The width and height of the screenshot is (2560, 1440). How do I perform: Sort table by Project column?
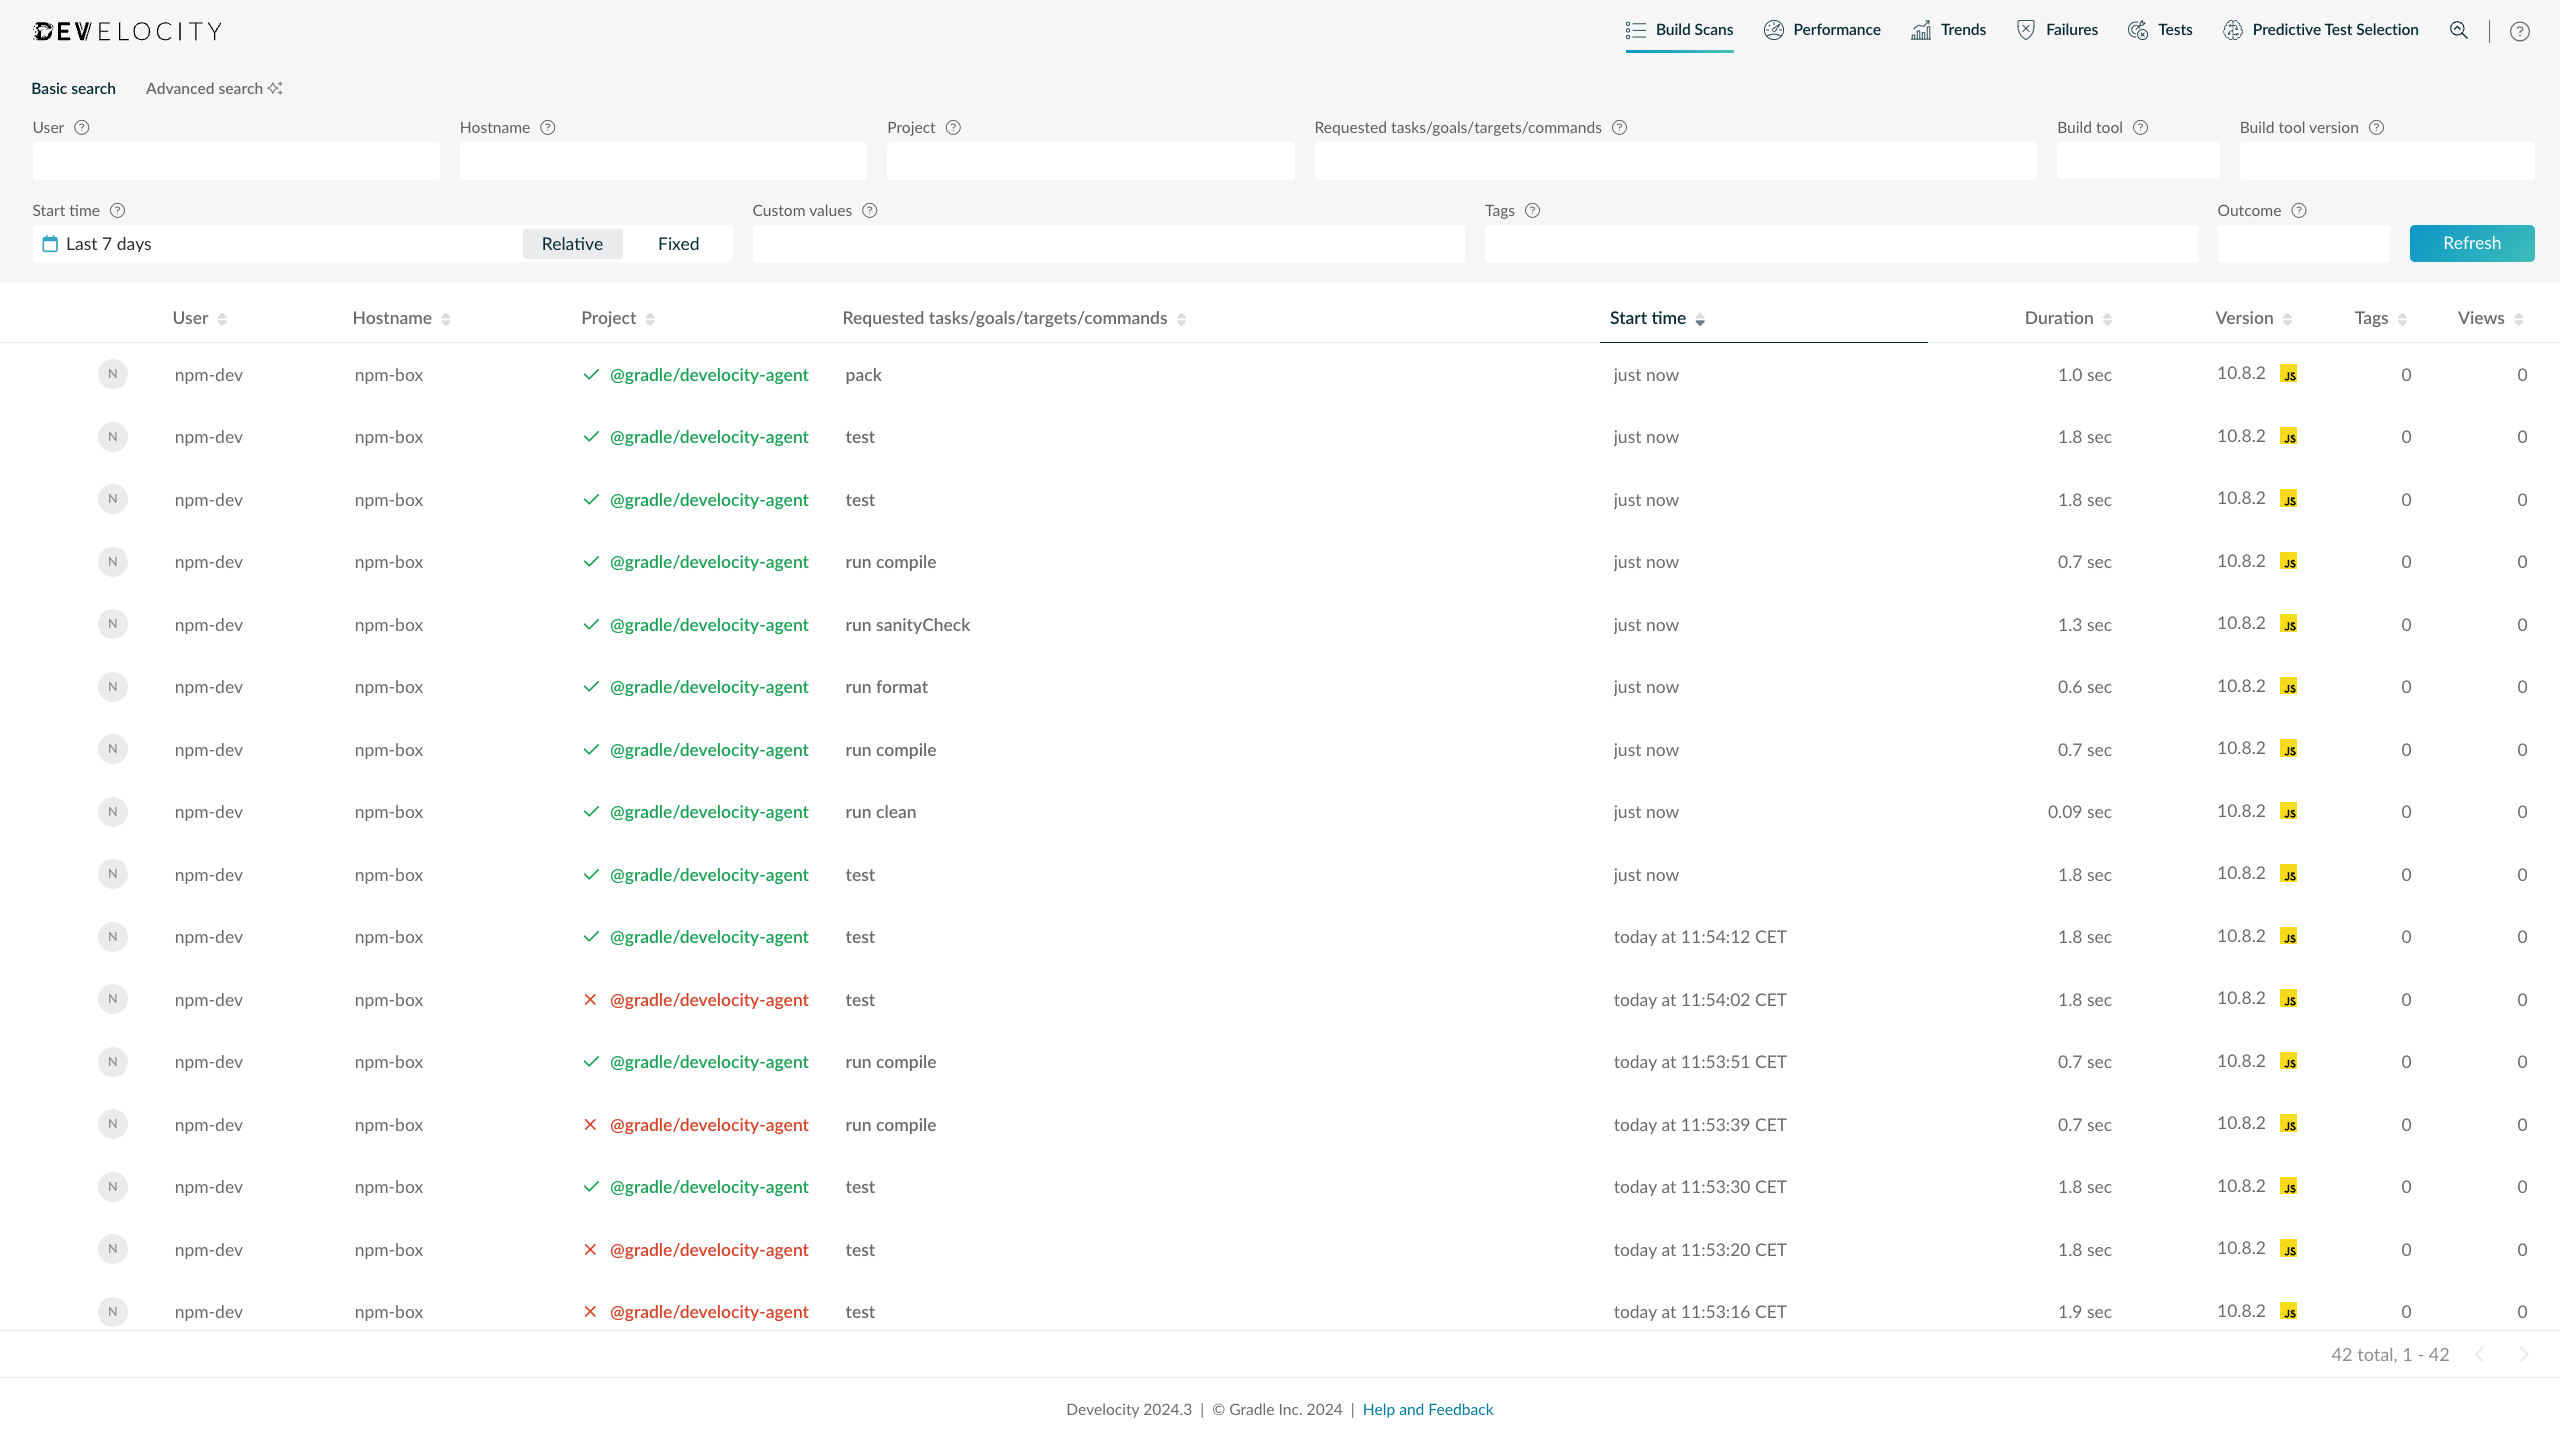[x=618, y=318]
